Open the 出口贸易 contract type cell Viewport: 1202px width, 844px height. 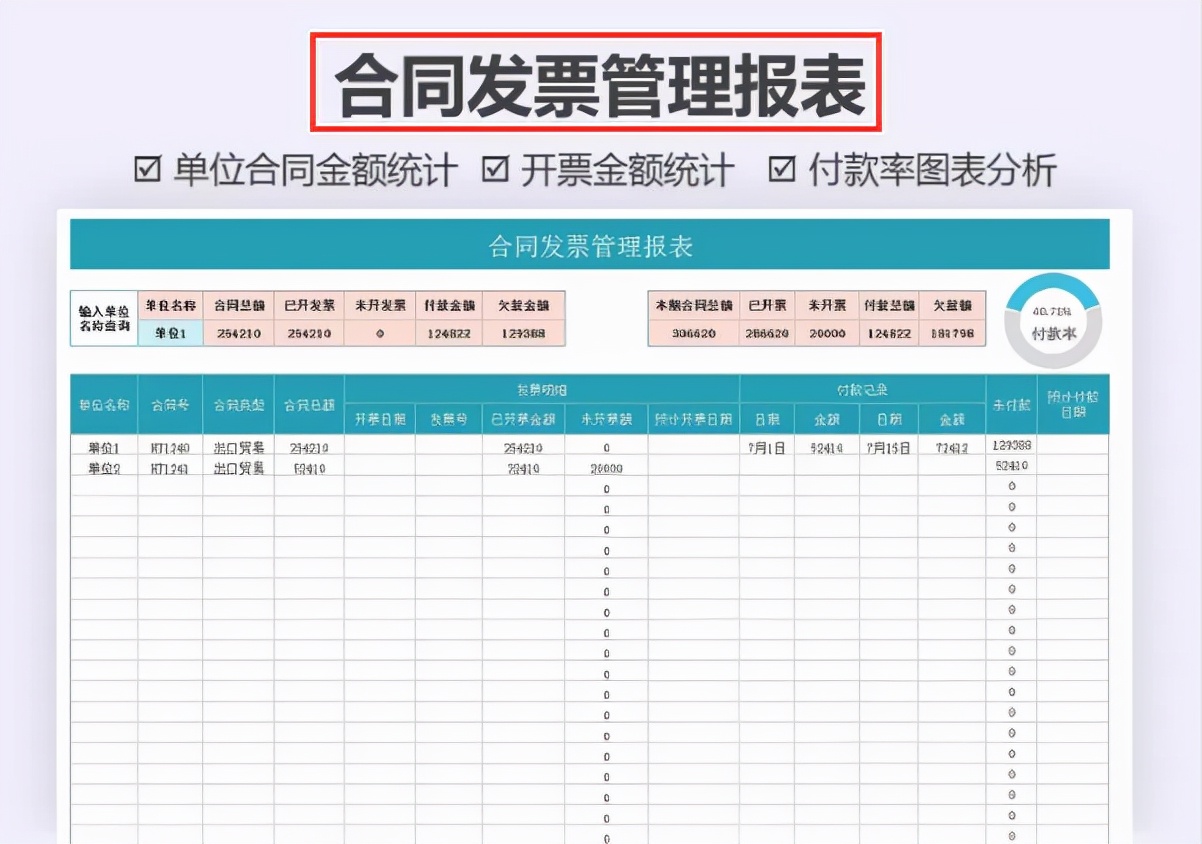[240, 447]
